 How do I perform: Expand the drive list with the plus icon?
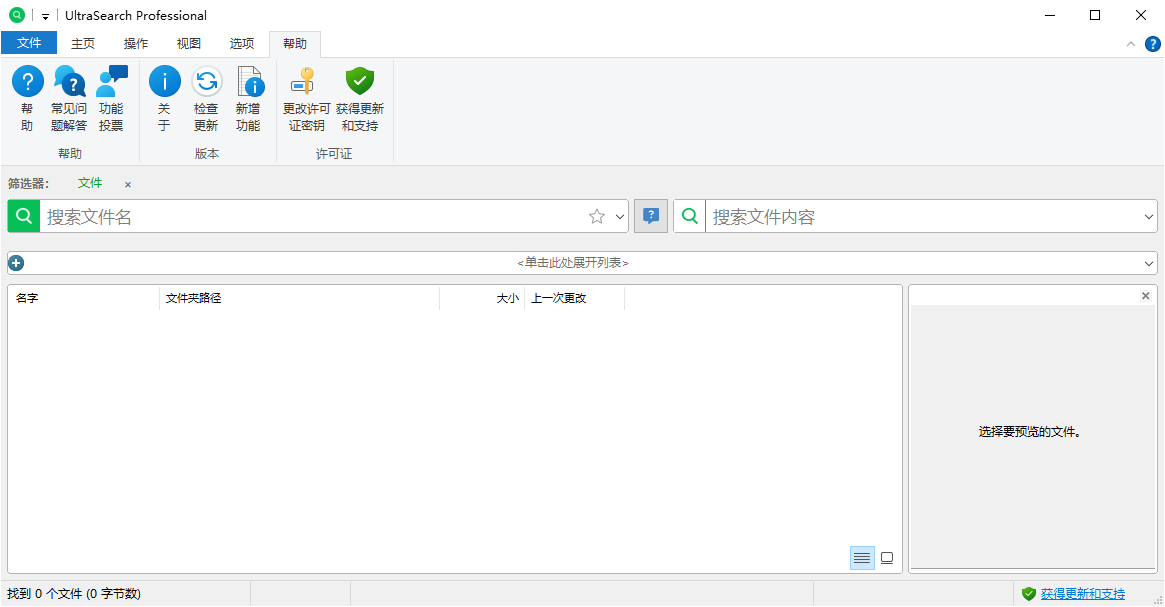click(x=16, y=263)
